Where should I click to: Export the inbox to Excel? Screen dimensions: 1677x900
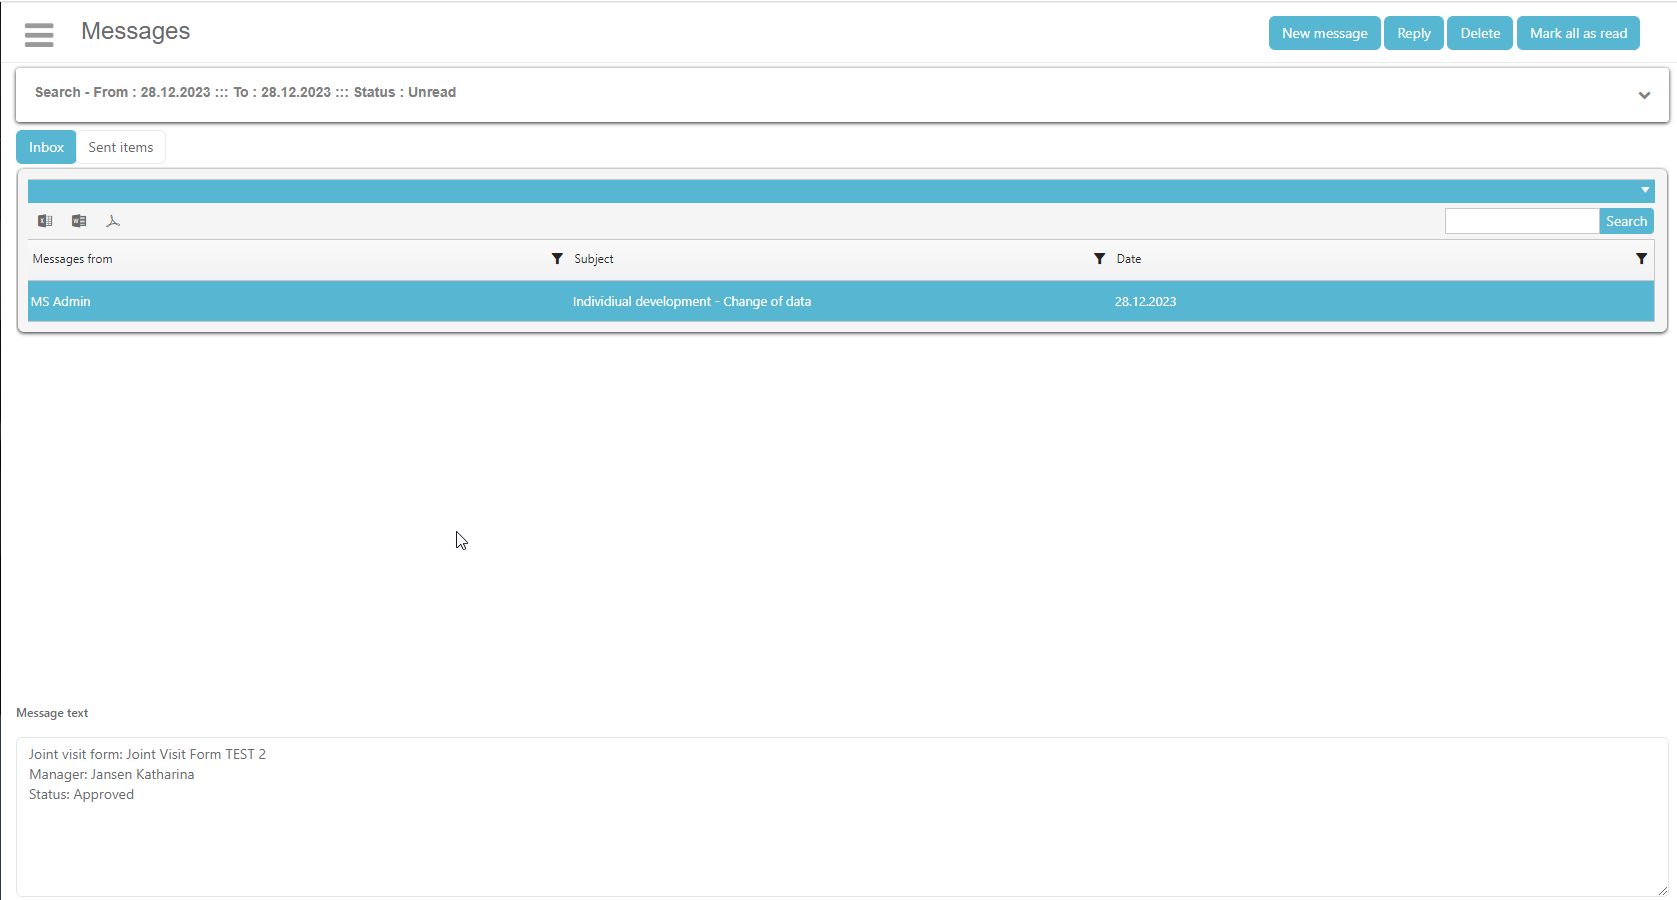click(45, 221)
